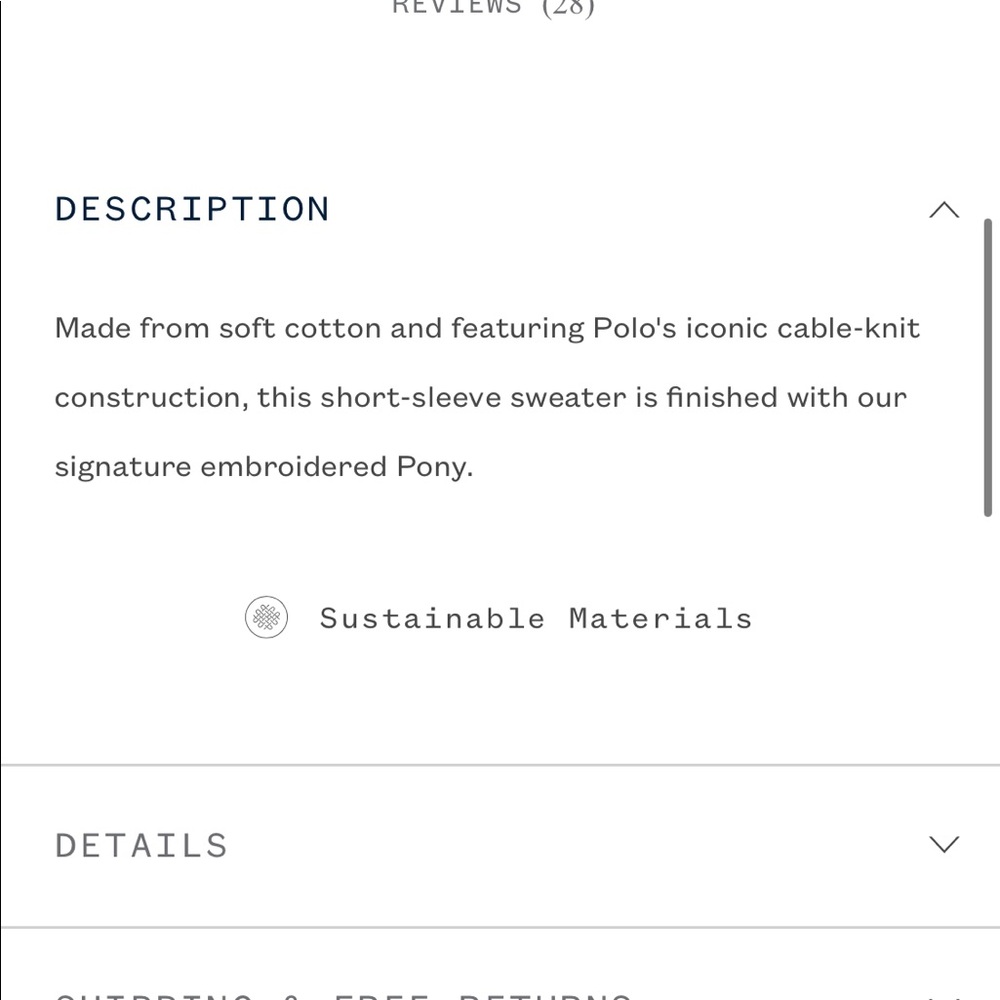The image size is (1000, 1000).
Task: Click the Sustainable Materials label text
Action: pos(536,618)
